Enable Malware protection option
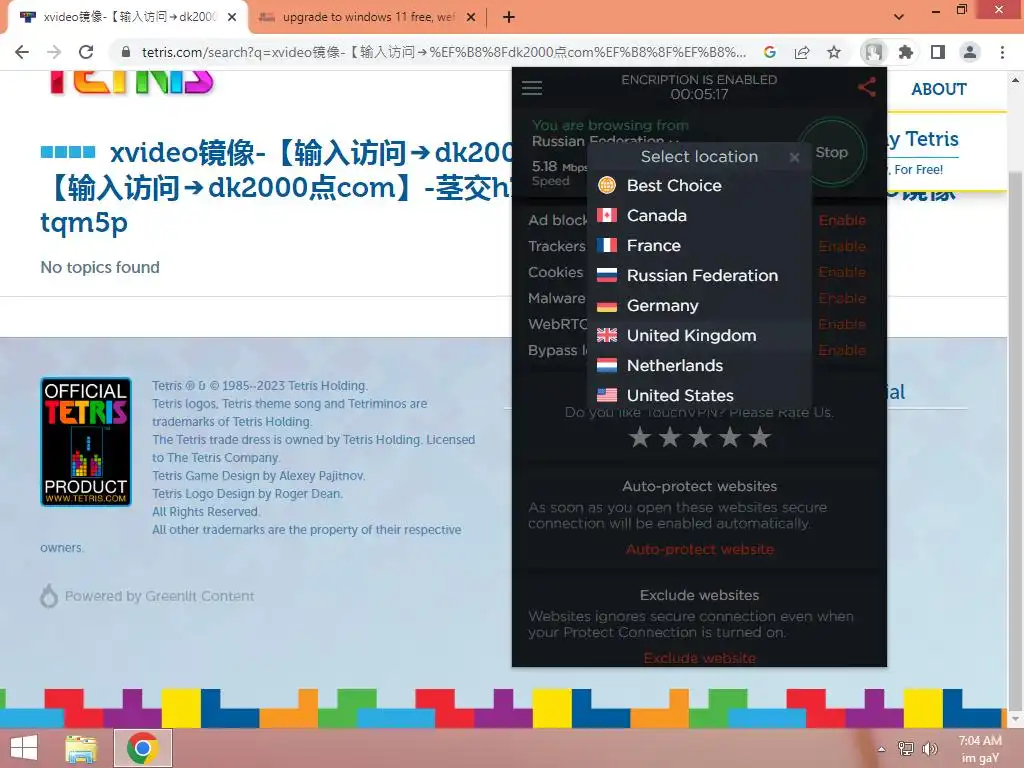1024x768 pixels. [842, 298]
